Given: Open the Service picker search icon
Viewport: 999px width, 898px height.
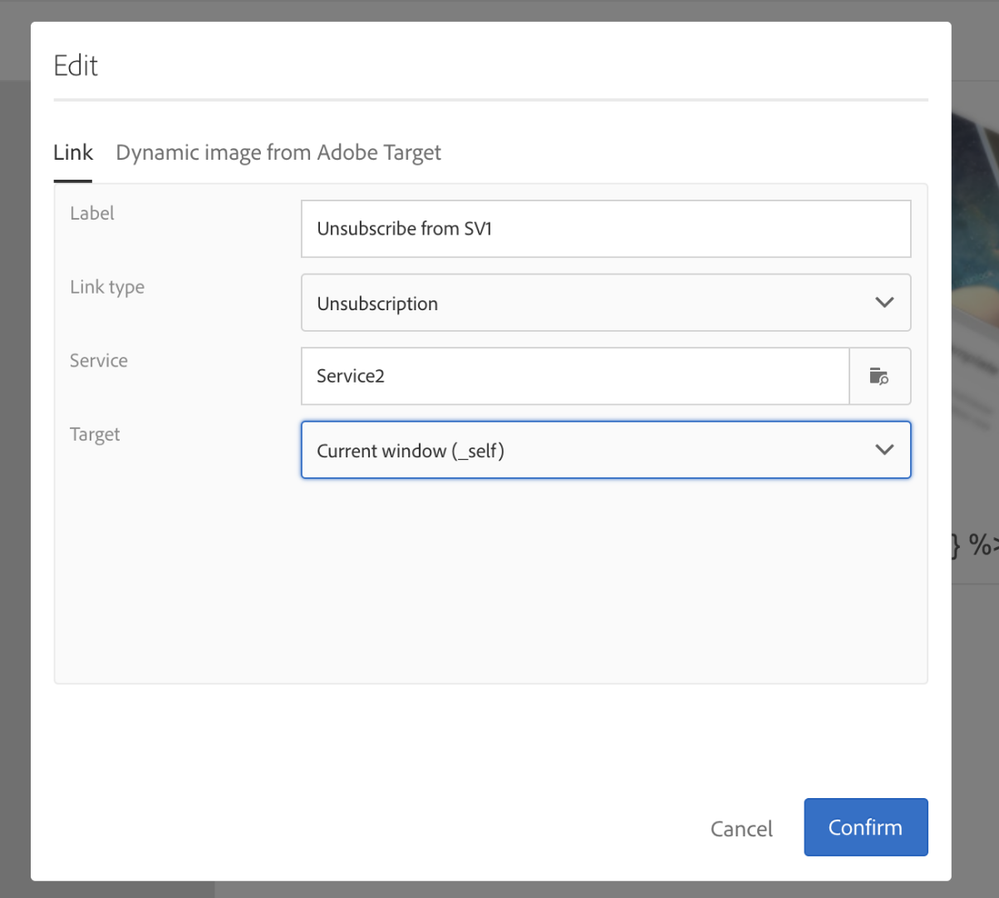Looking at the screenshot, I should 879,377.
